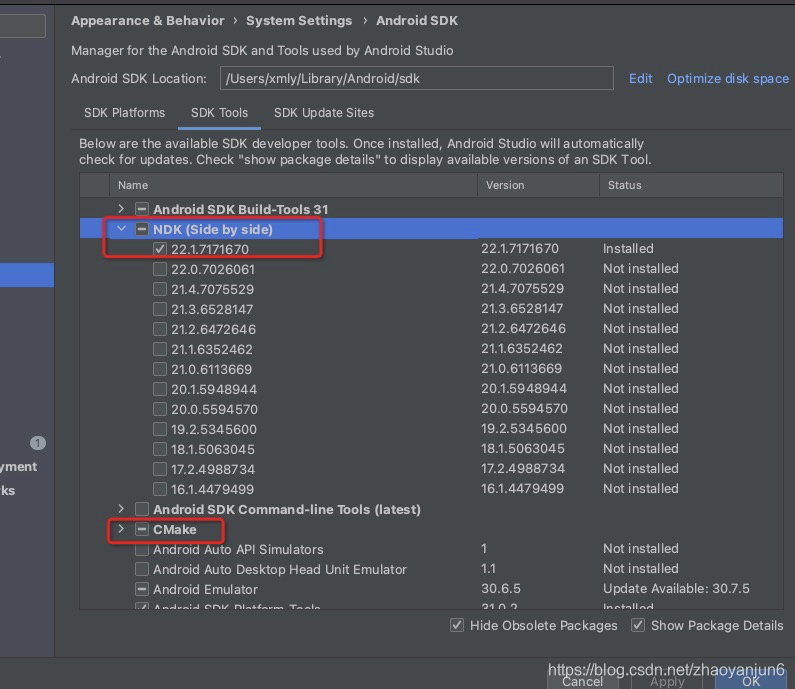The width and height of the screenshot is (795, 689).
Task: Uncheck NDK version 22.1.7171670 checkbox
Action: coord(160,249)
